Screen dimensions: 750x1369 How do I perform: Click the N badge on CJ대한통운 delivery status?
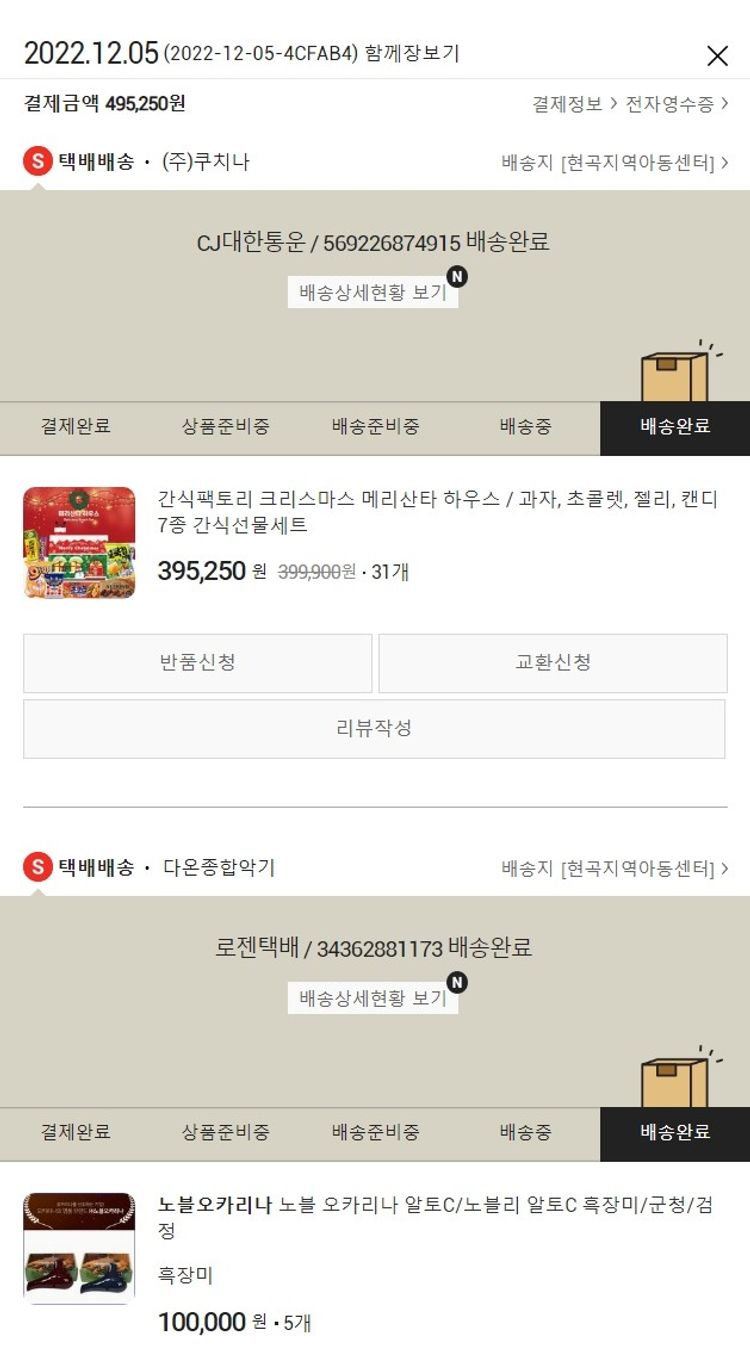pos(457,277)
